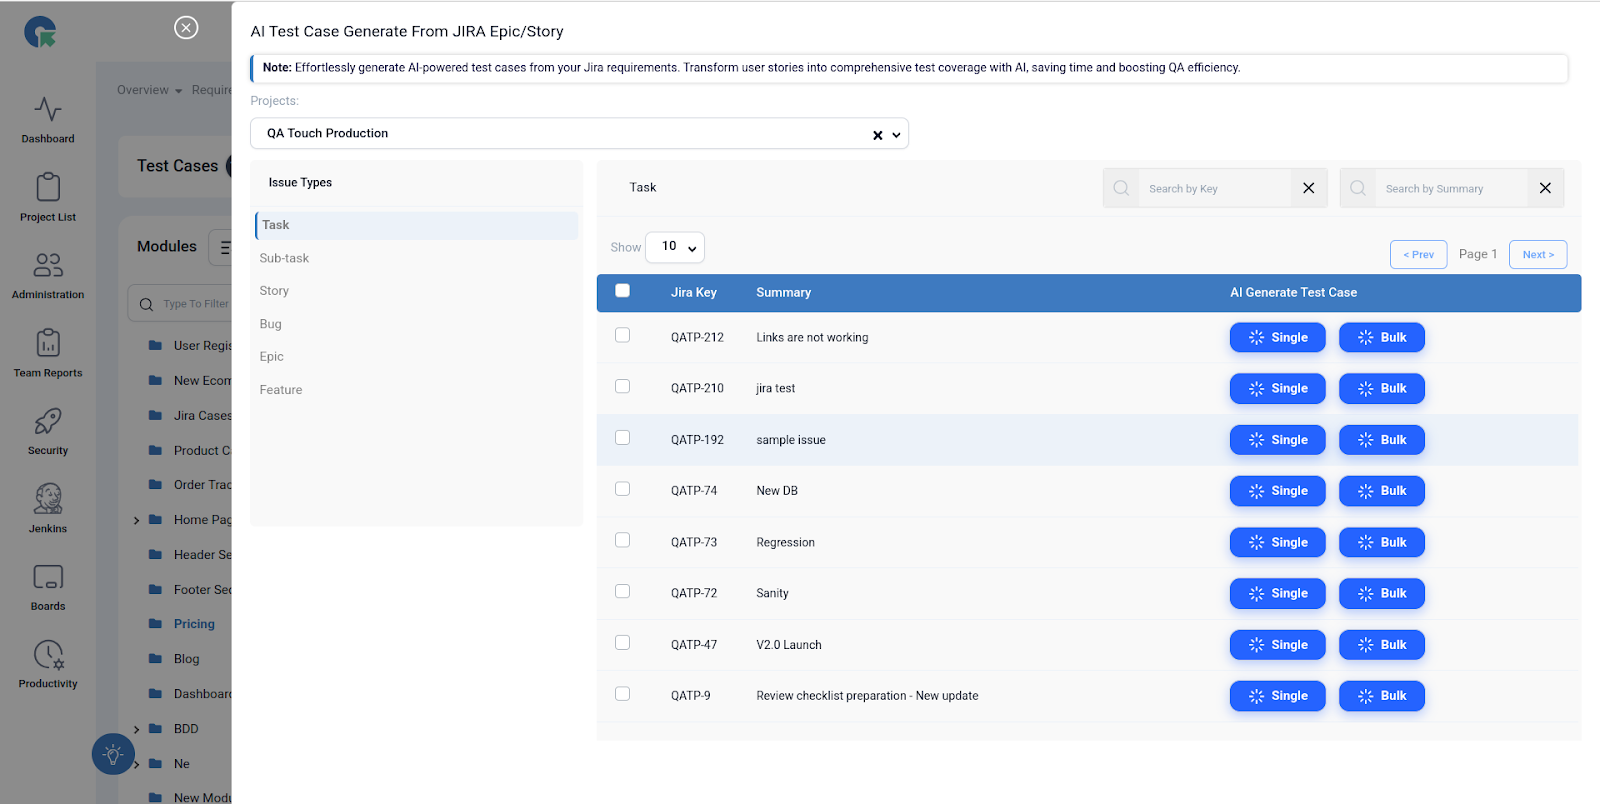
Task: Clear selected project QA Touch Production
Action: 878,135
